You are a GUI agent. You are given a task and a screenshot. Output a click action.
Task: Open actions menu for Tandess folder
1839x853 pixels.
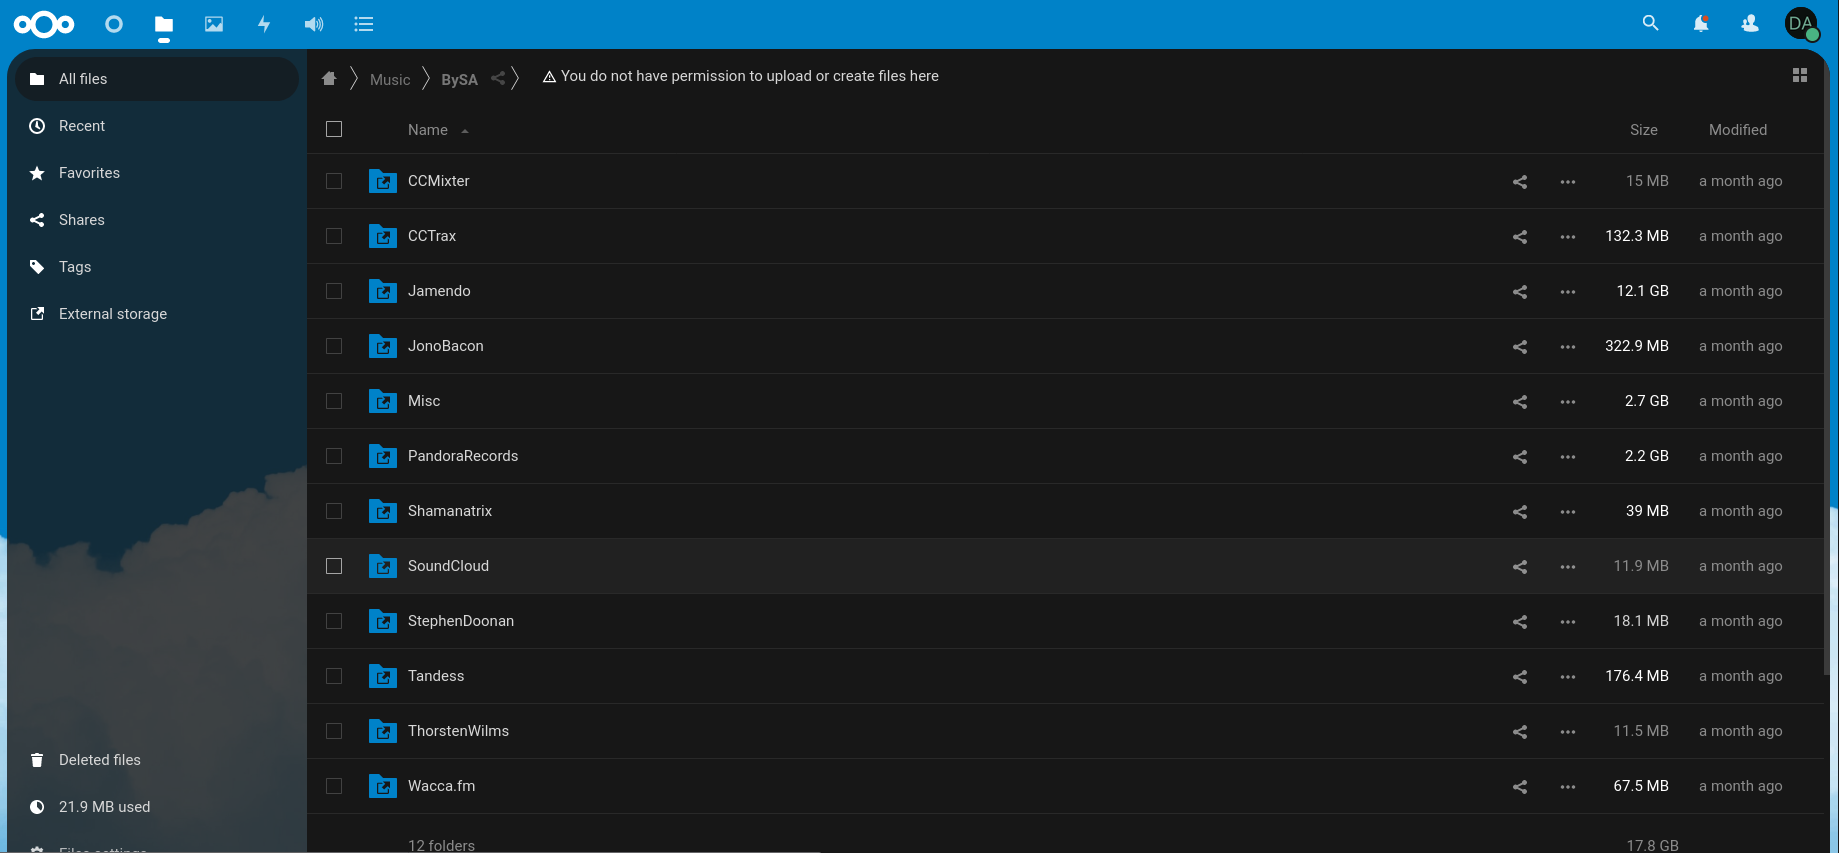[1567, 677]
